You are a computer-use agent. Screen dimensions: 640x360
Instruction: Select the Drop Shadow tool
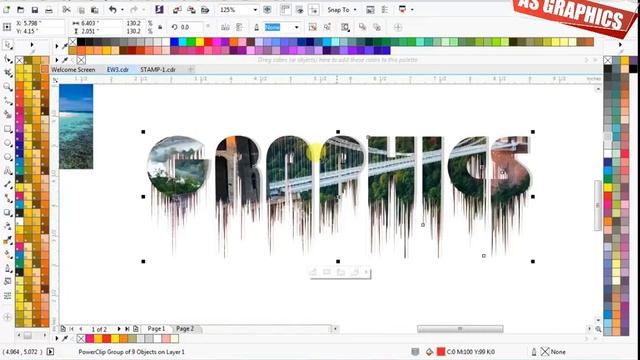(x=7, y=213)
